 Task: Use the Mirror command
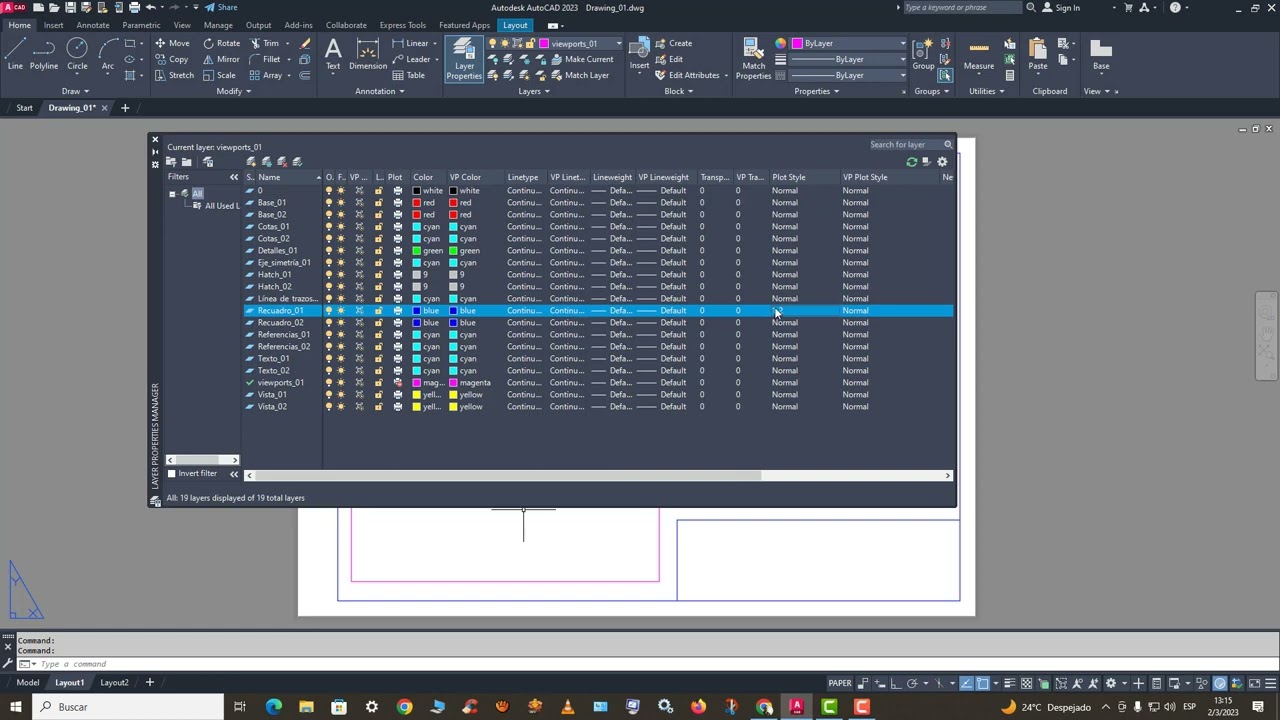tap(222, 59)
